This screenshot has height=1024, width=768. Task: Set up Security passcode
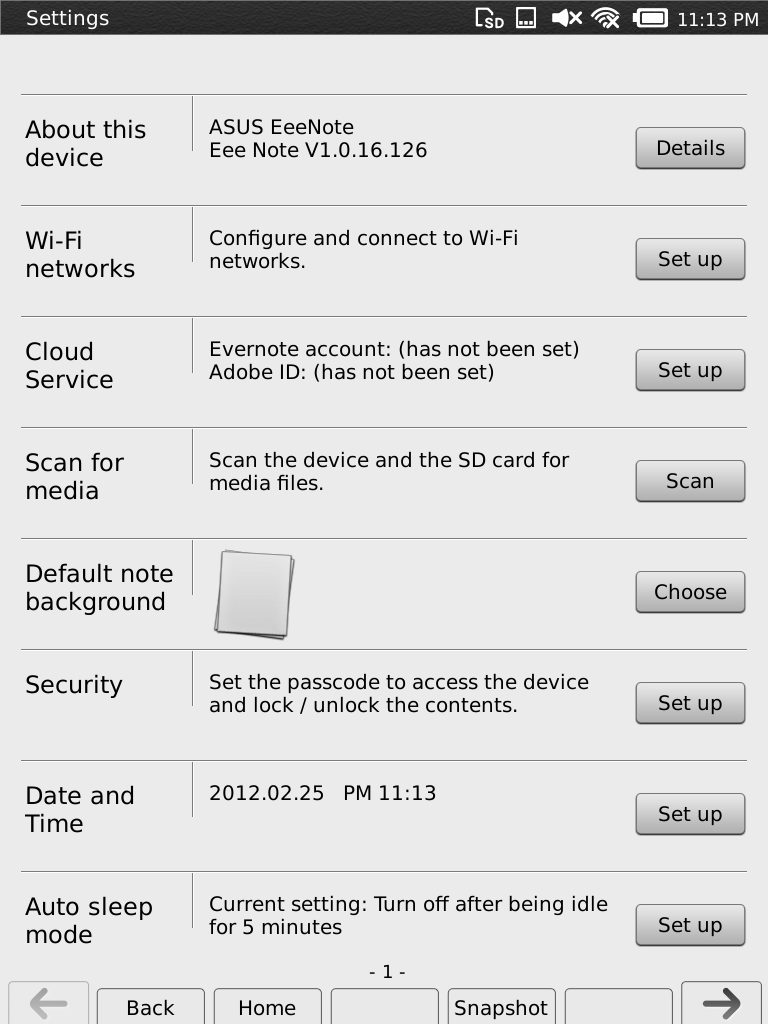pos(690,703)
